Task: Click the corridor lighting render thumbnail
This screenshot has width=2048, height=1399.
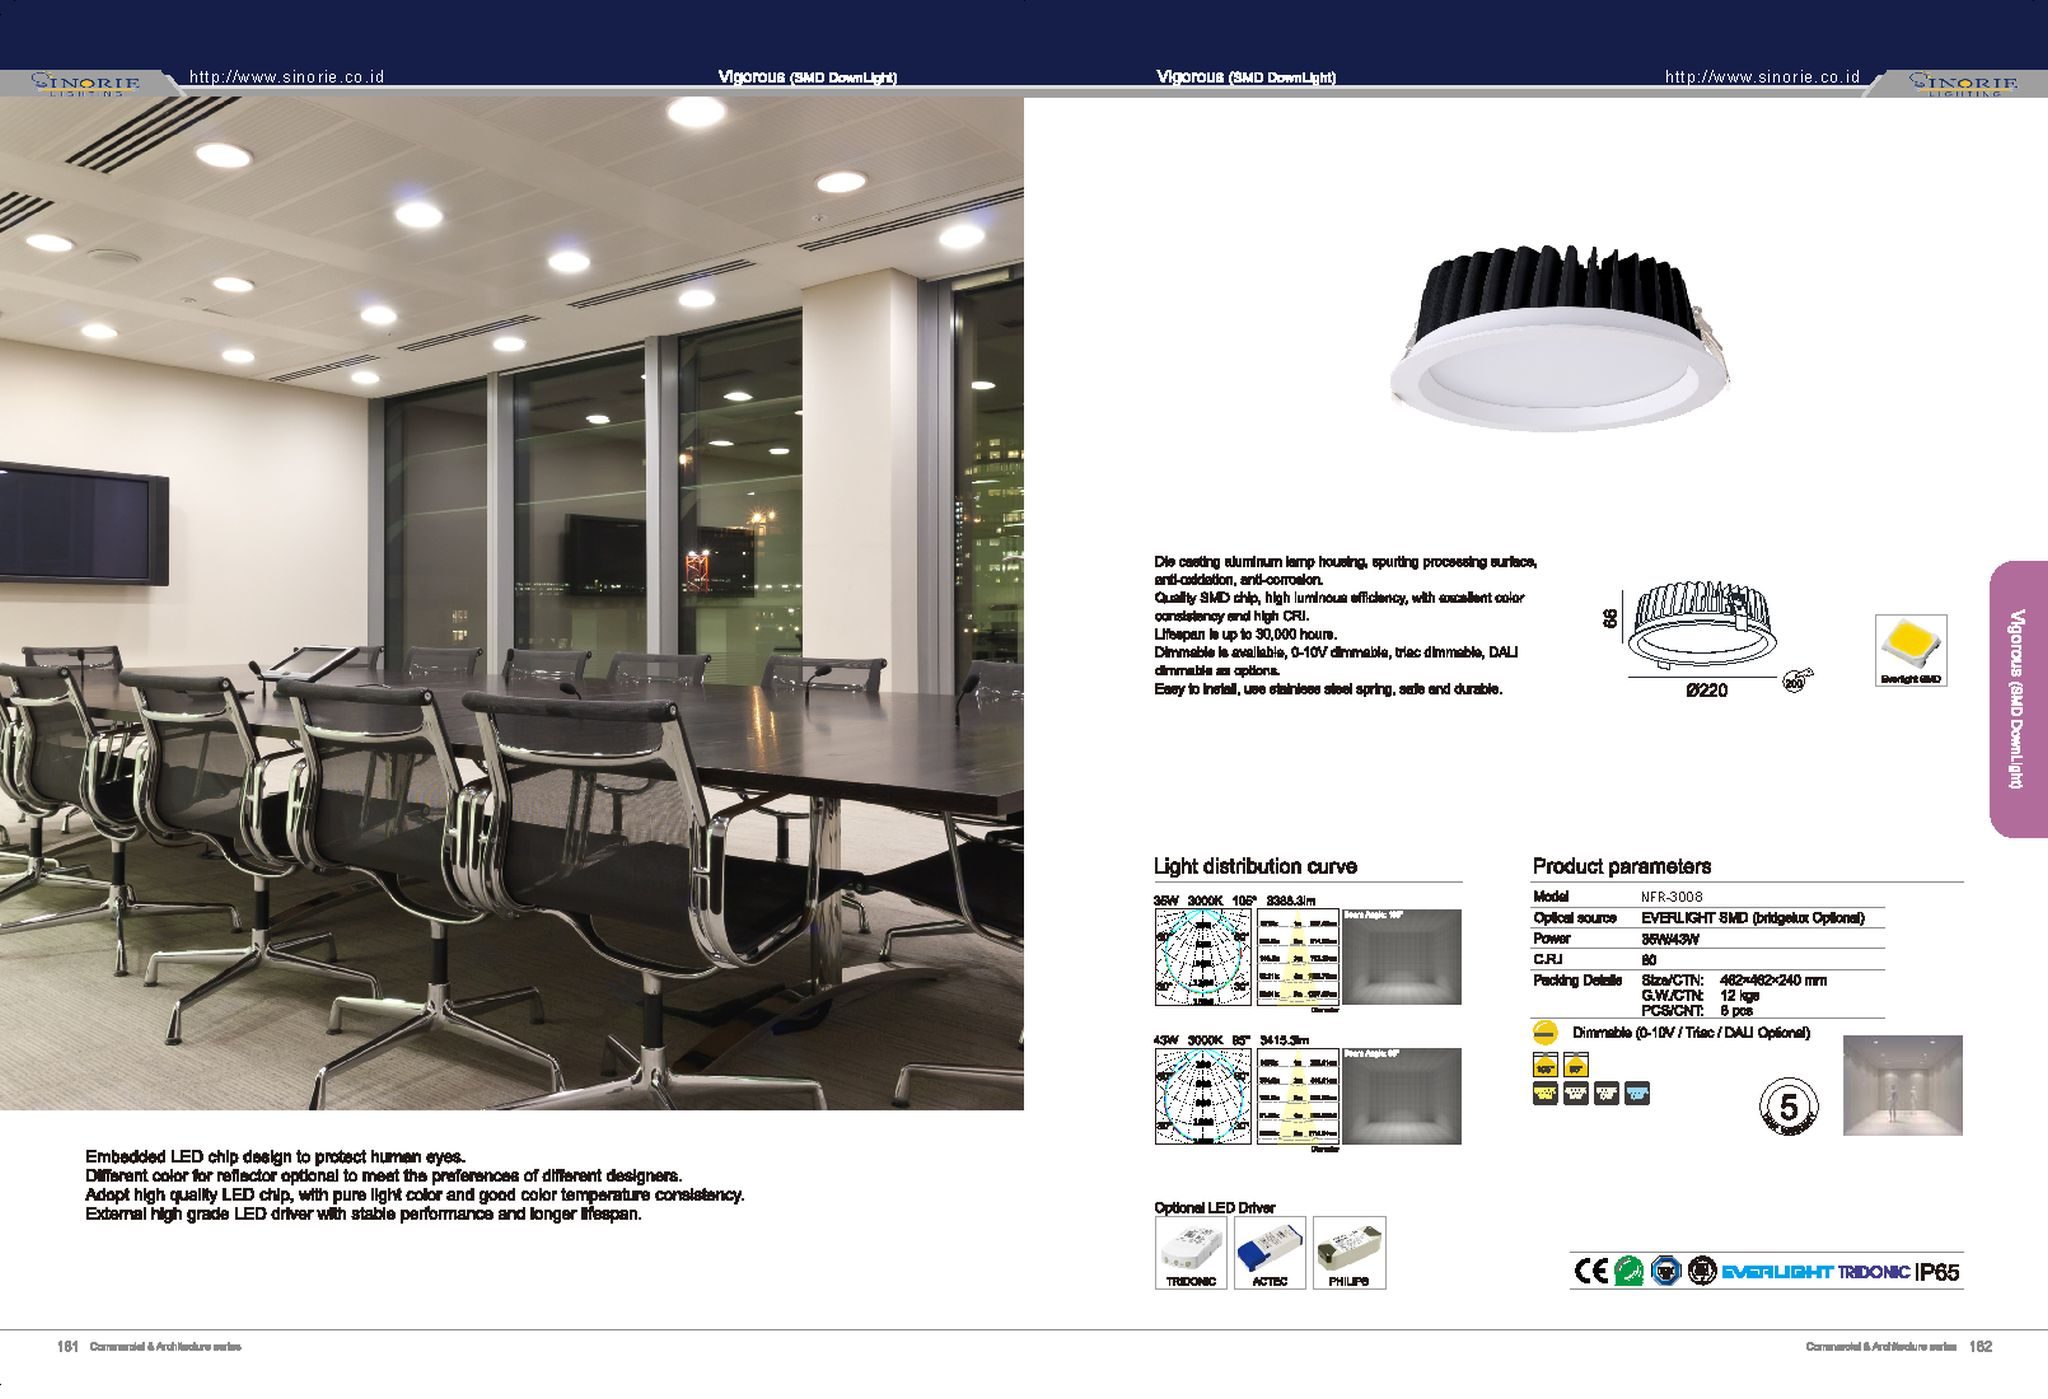Action: pos(1902,1085)
